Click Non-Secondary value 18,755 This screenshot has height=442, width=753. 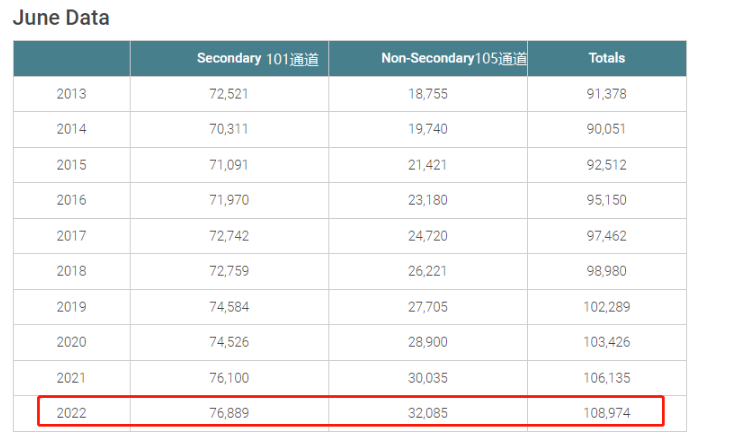point(427,94)
